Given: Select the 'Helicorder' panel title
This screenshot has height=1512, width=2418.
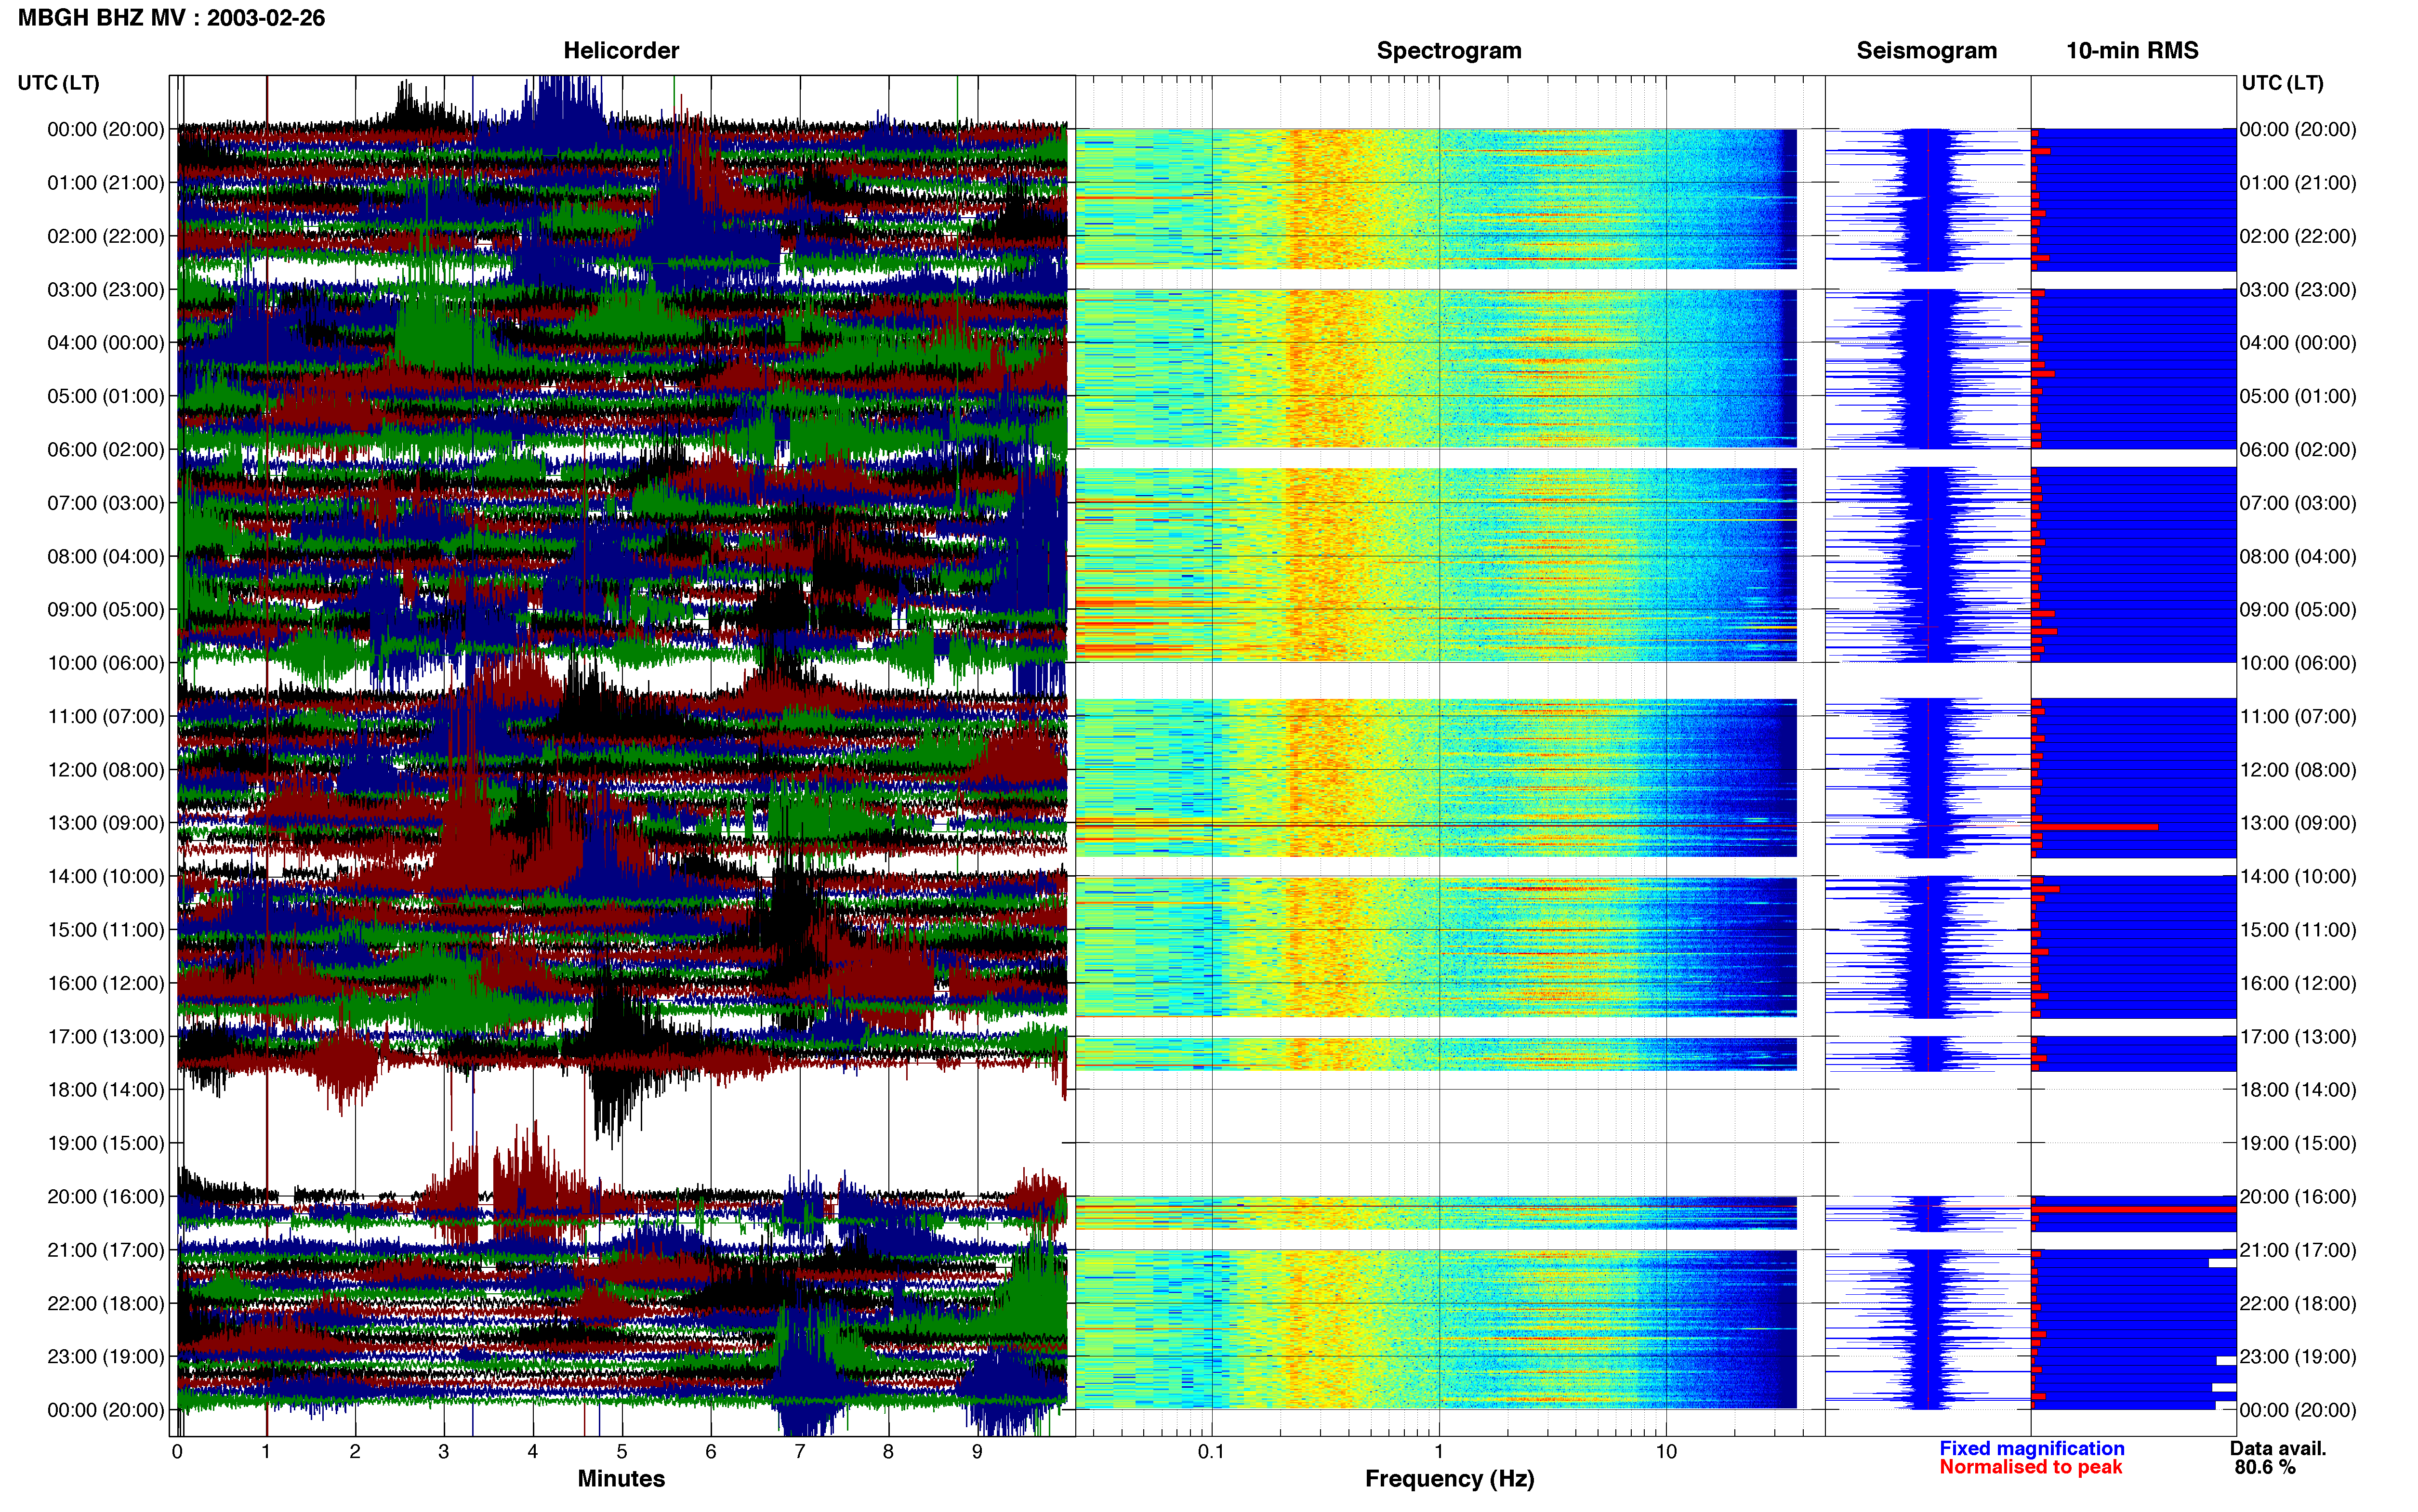Looking at the screenshot, I should coord(621,50).
